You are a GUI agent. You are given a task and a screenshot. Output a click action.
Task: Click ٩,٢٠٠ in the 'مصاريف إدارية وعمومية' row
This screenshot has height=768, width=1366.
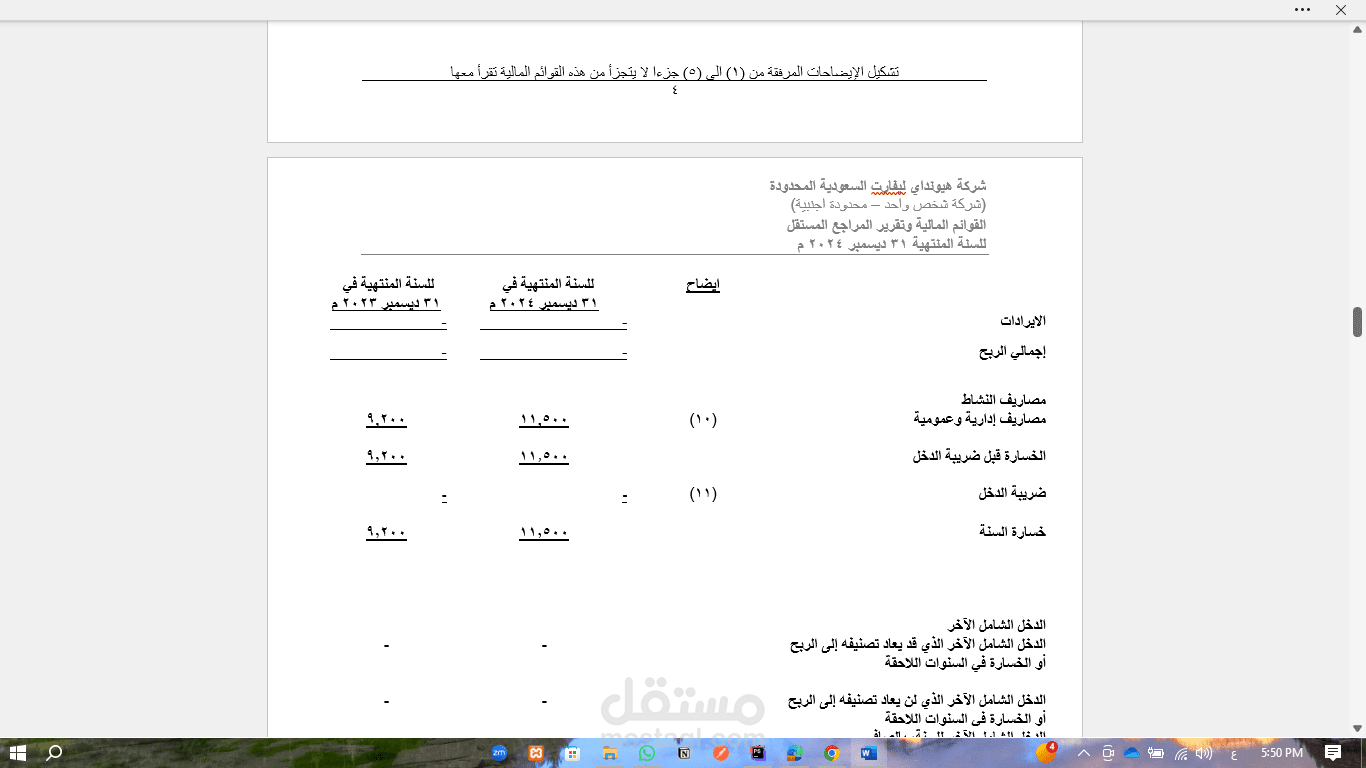(386, 420)
